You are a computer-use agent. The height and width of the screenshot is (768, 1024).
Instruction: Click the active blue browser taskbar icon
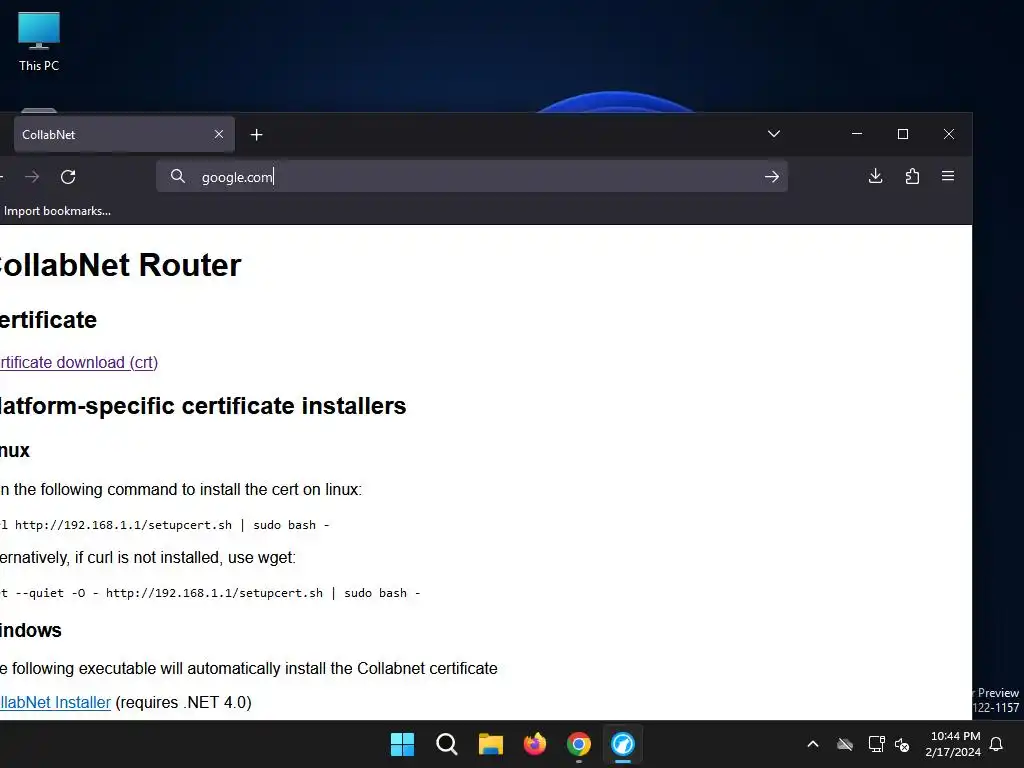[623, 744]
